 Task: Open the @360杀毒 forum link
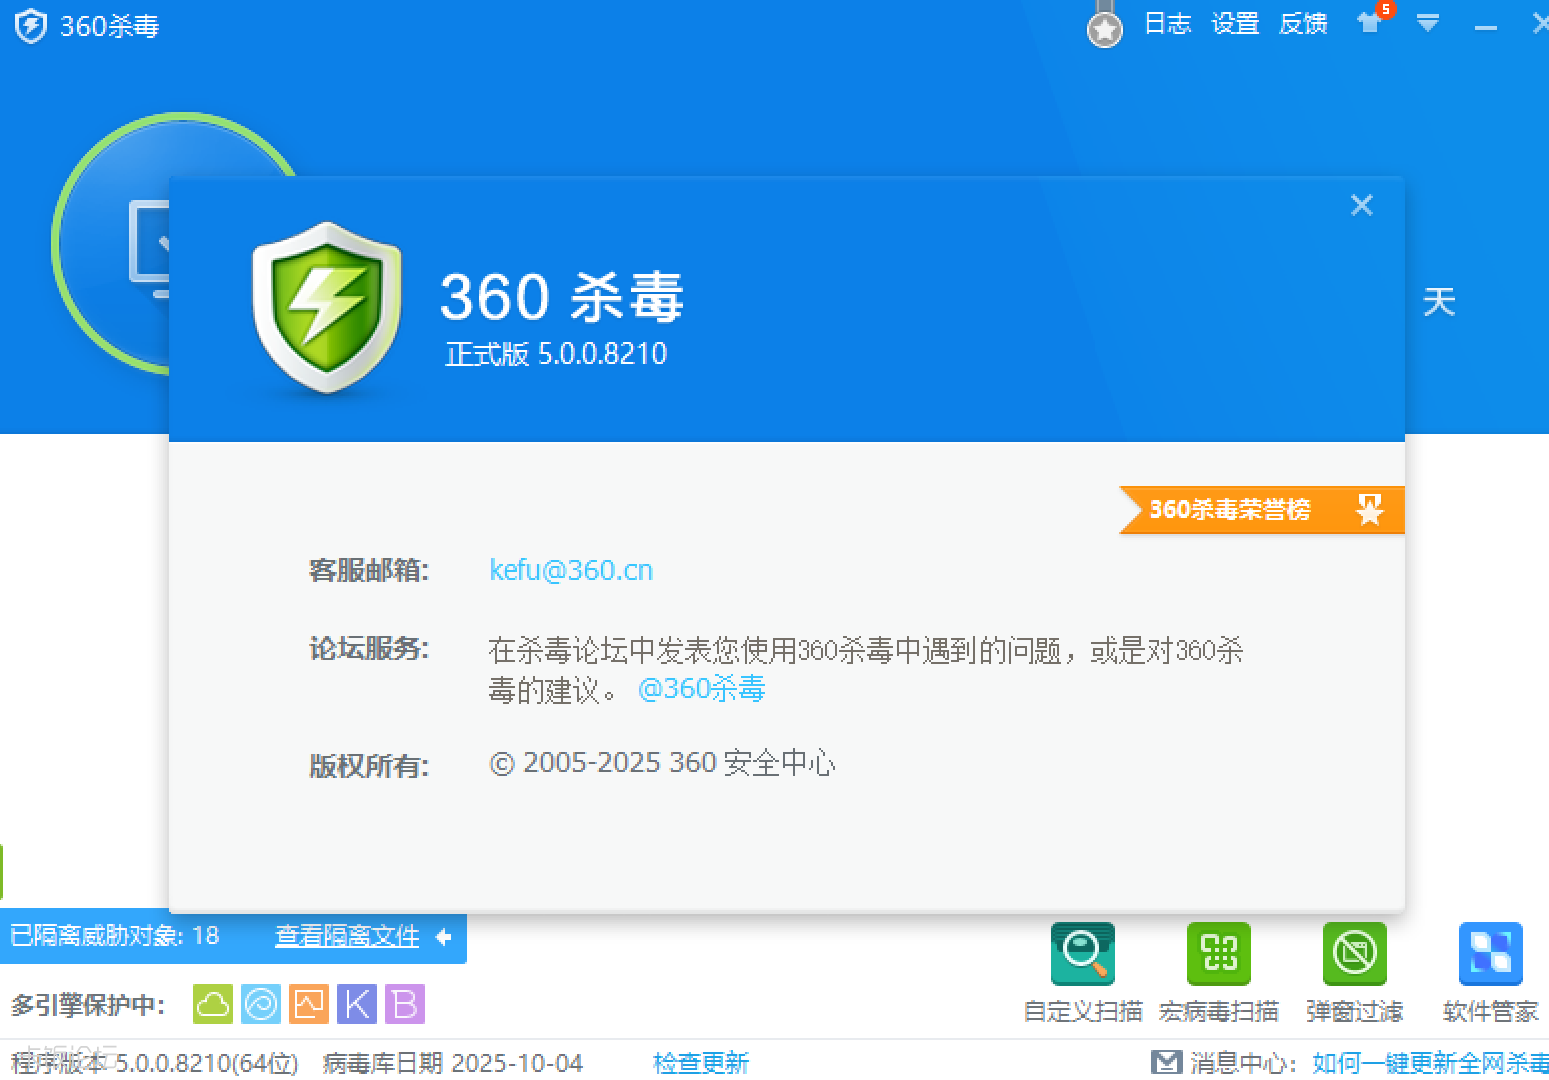coord(701,689)
